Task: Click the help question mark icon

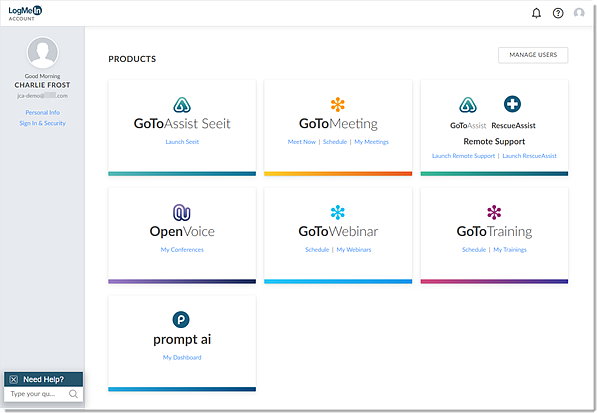Action: [x=558, y=13]
